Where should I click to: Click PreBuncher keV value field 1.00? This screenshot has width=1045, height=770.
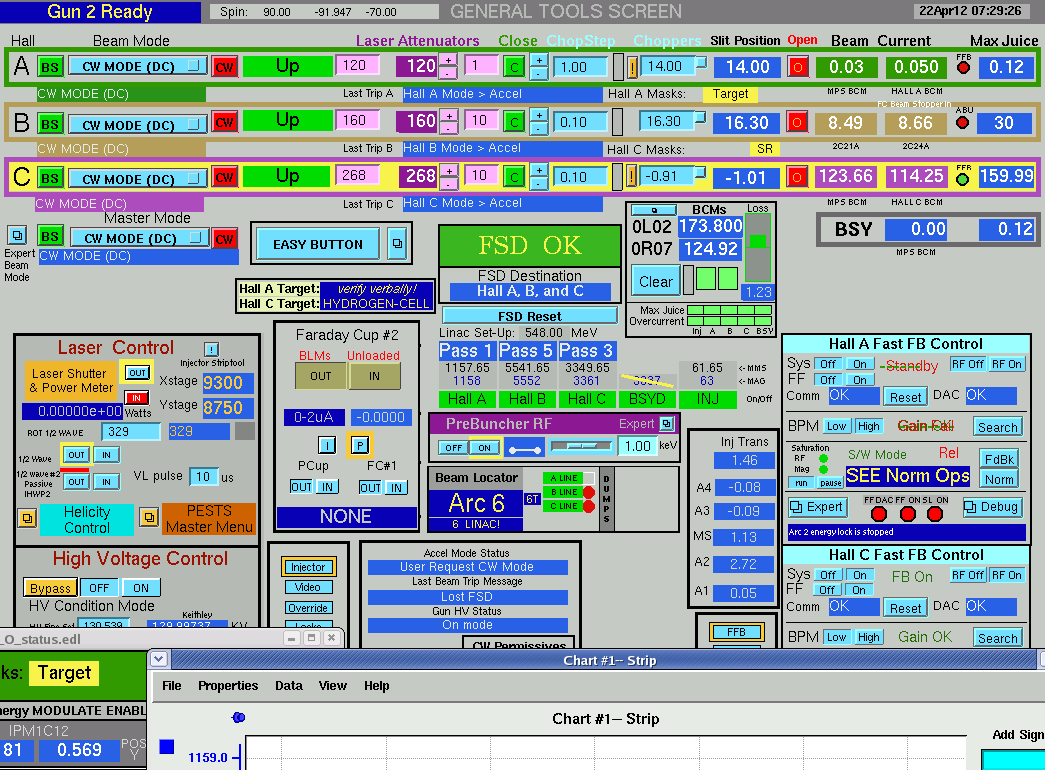pyautogui.click(x=636, y=446)
